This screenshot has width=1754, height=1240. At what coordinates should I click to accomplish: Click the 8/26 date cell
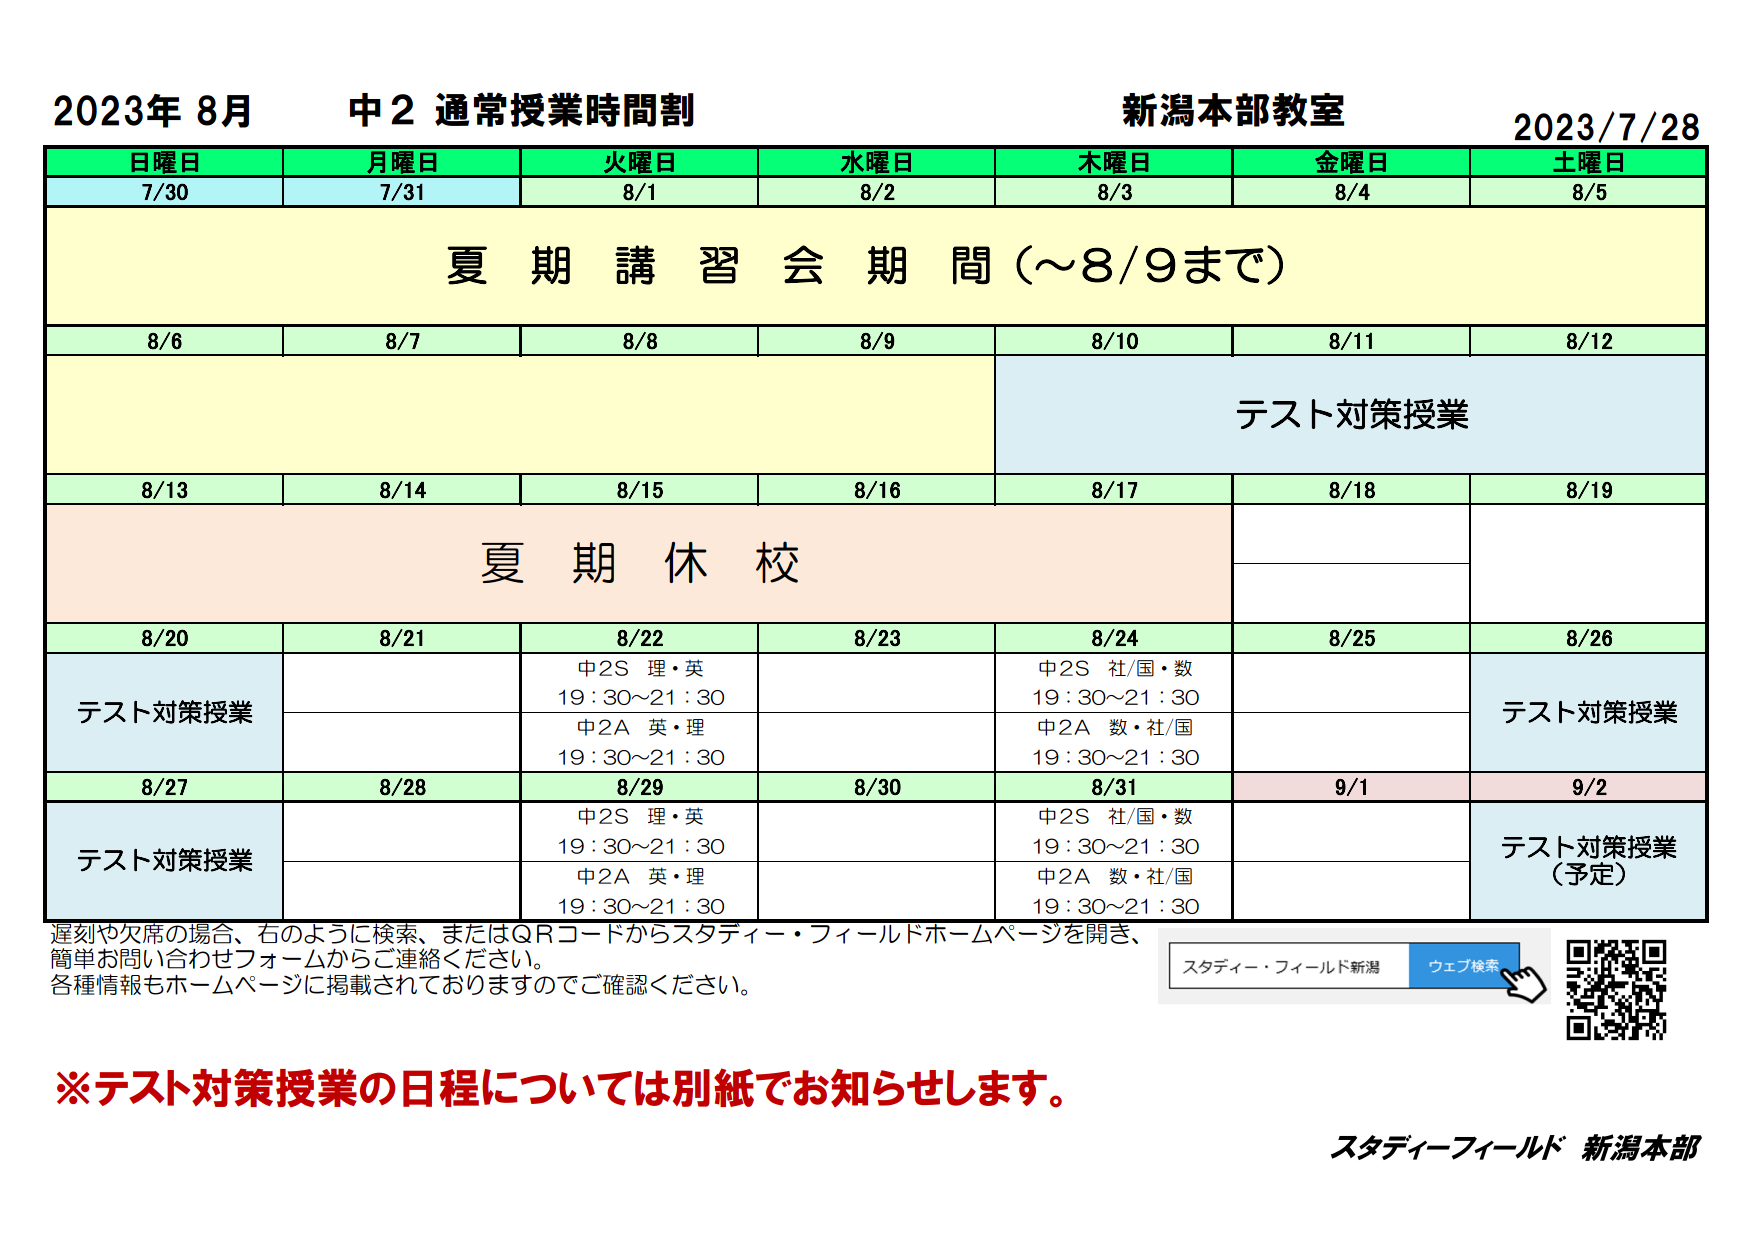point(1589,638)
